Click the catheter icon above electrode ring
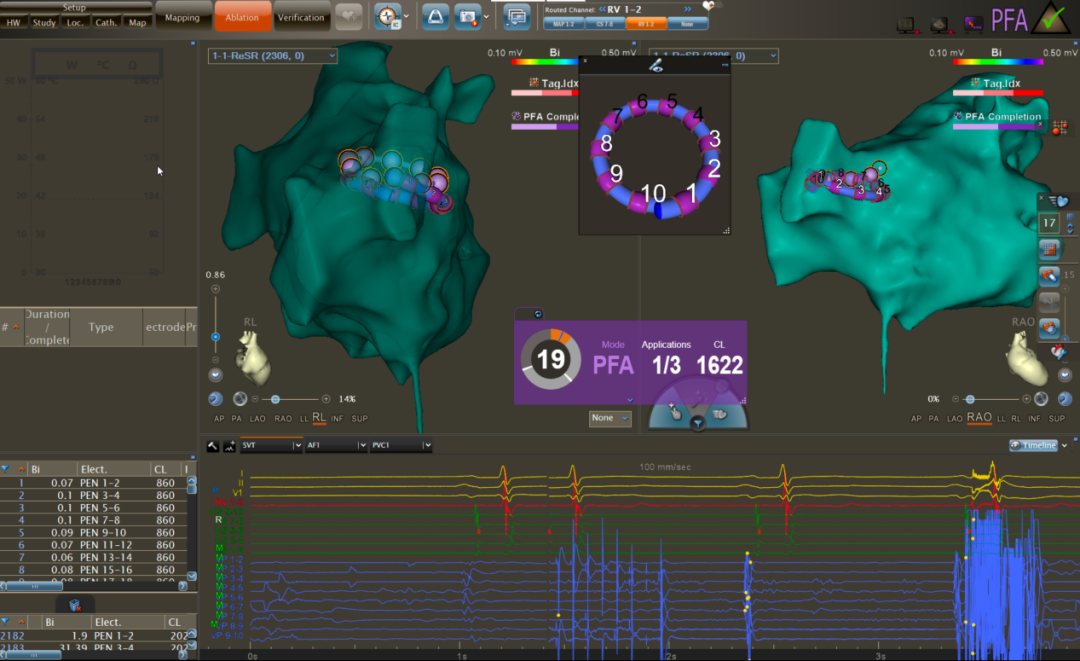This screenshot has width=1080, height=661. (656, 65)
